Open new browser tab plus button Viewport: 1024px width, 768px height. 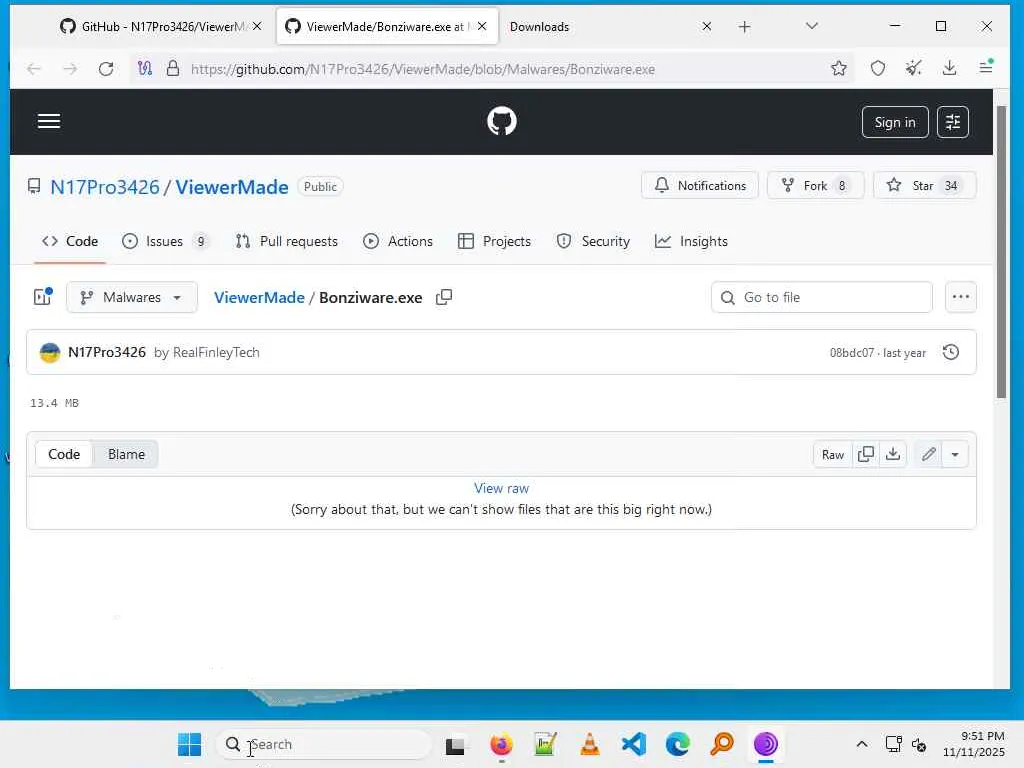coord(744,27)
